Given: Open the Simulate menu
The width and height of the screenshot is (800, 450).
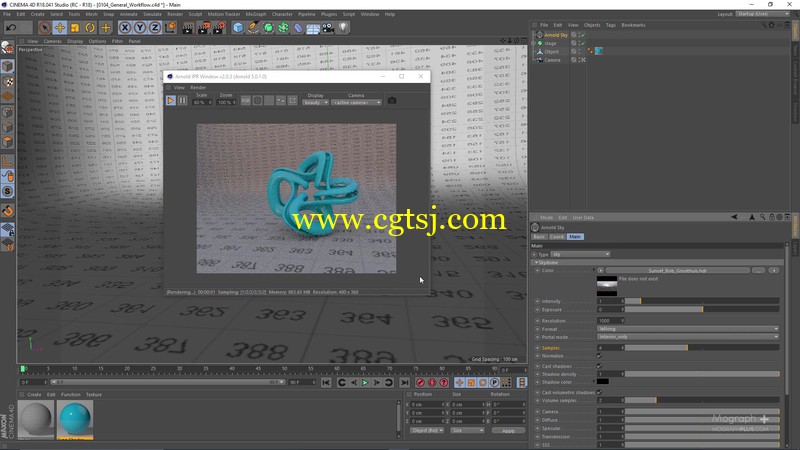Looking at the screenshot, I should click(152, 14).
